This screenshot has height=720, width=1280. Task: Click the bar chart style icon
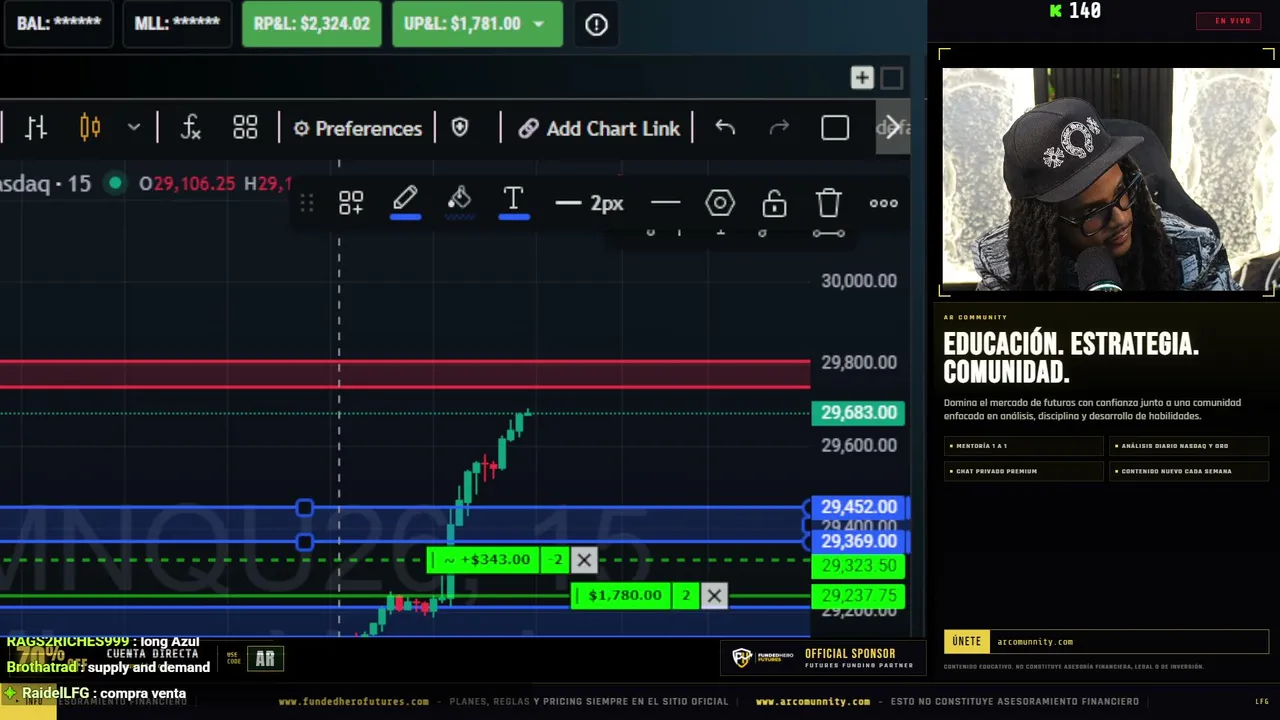pyautogui.click(x=36, y=128)
